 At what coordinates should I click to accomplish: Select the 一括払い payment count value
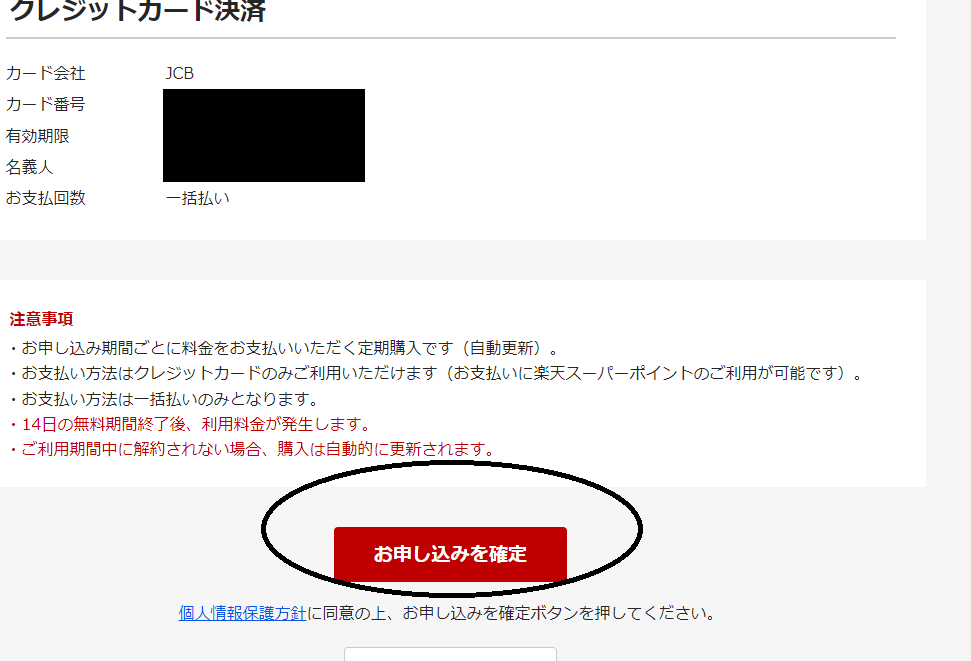(198, 198)
